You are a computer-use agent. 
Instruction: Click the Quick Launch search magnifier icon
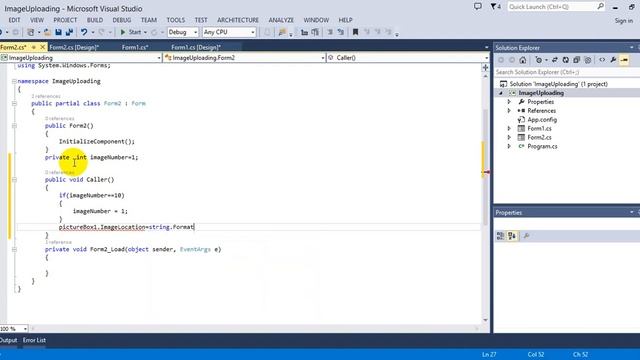coord(600,7)
